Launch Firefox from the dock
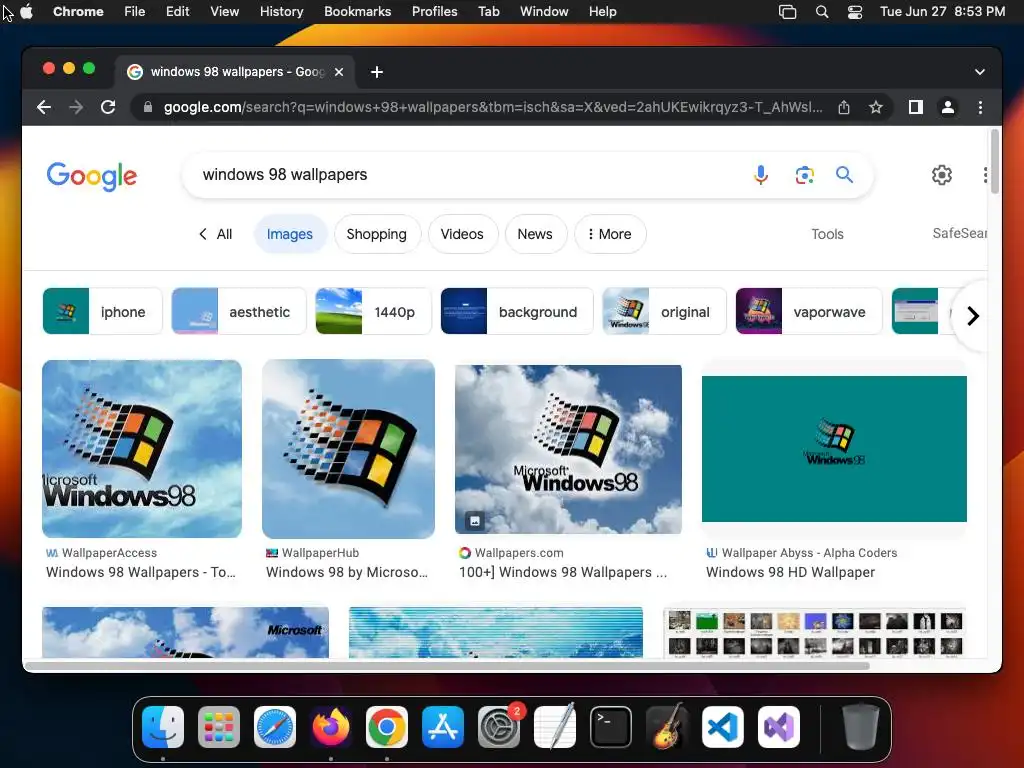1024x768 pixels. click(x=330, y=727)
